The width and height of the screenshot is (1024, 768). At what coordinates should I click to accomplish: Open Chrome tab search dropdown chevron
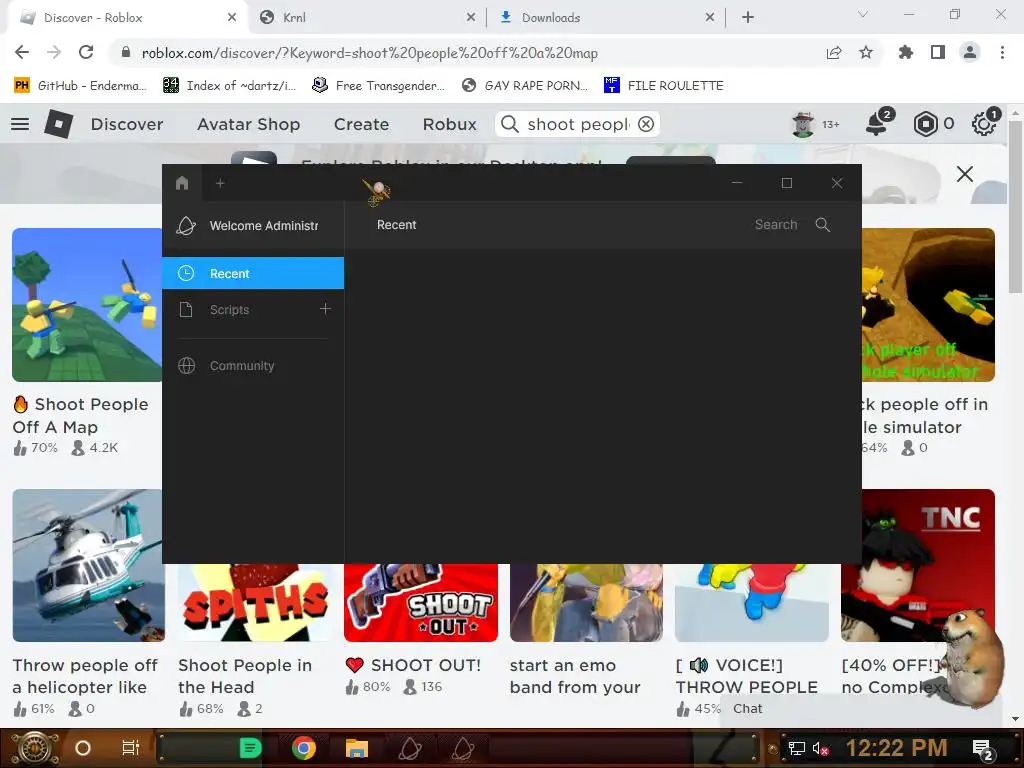coord(863,14)
